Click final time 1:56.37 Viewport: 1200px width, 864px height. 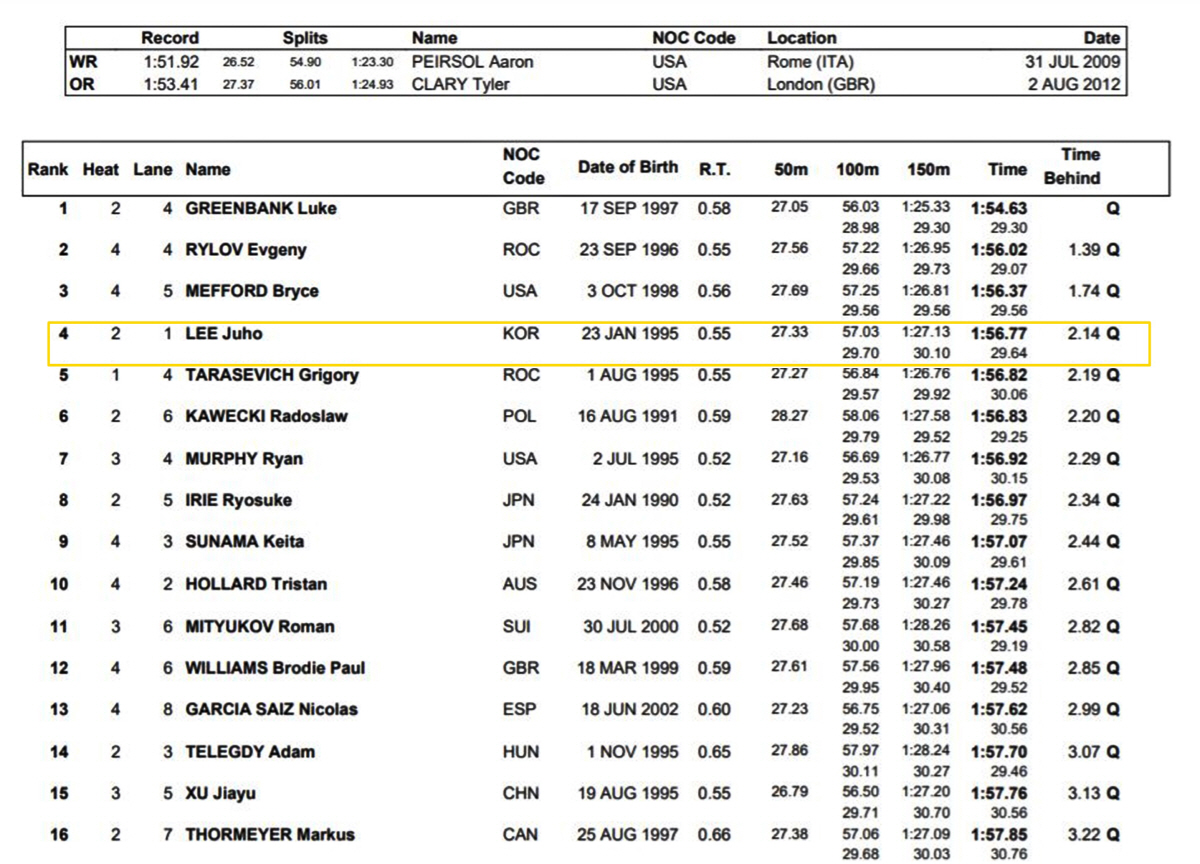pos(999,291)
